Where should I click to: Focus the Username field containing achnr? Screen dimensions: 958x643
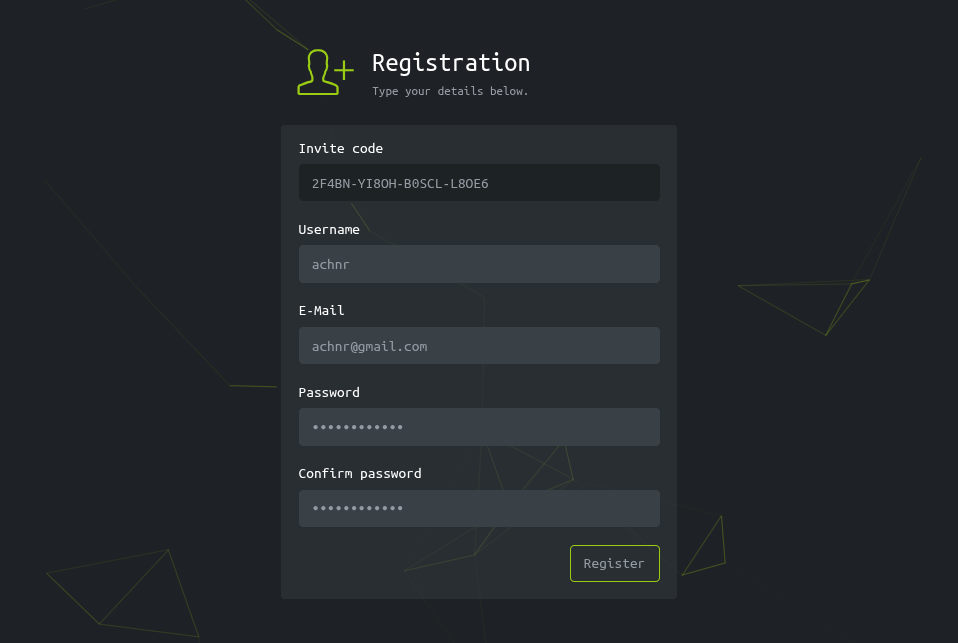(479, 264)
